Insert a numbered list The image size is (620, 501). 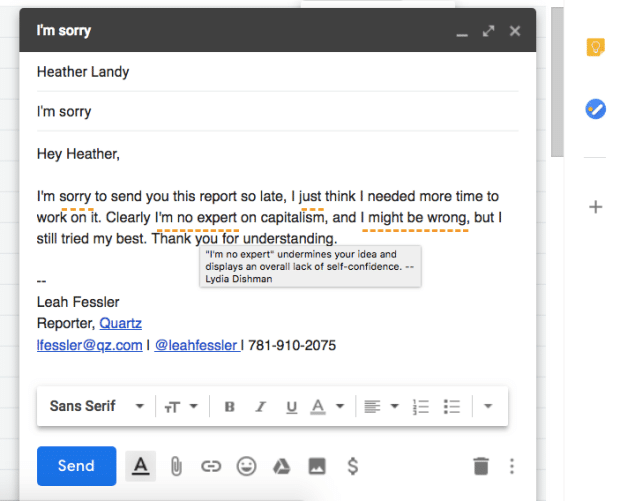click(x=421, y=406)
